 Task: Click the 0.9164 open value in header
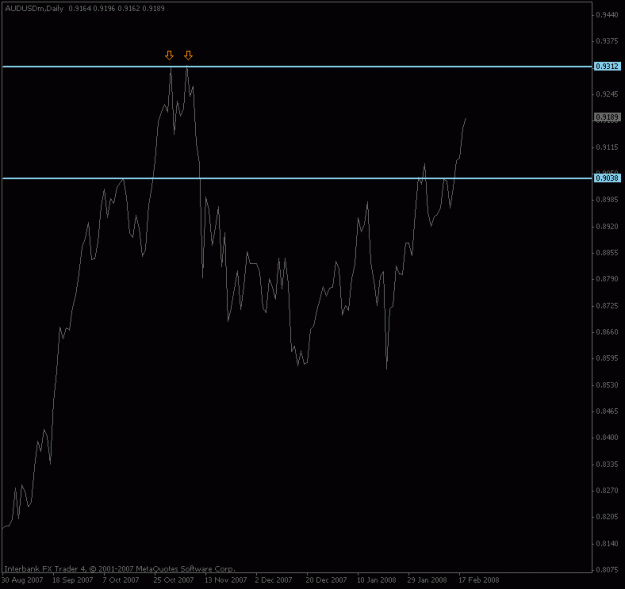coord(80,8)
